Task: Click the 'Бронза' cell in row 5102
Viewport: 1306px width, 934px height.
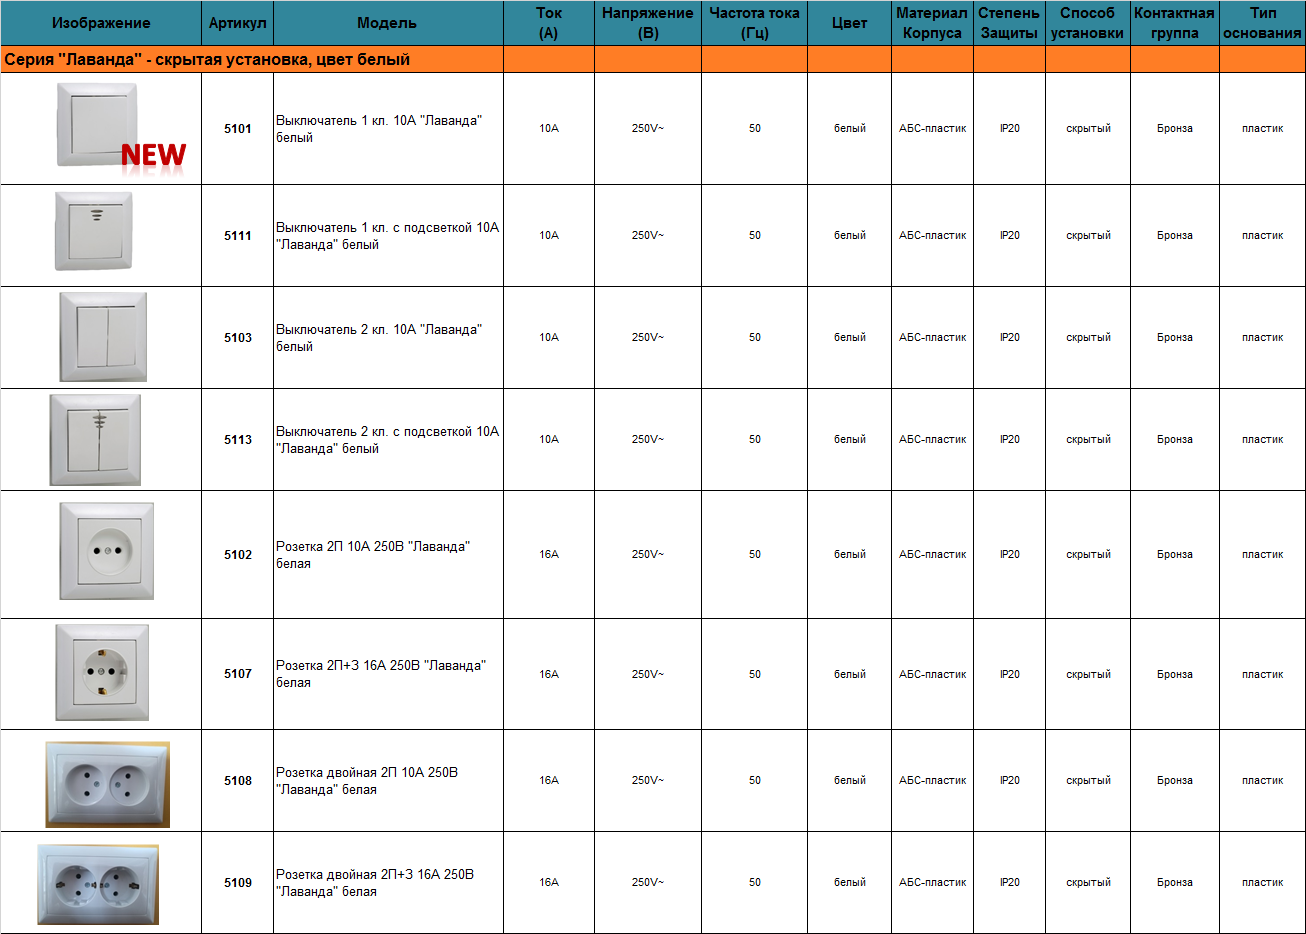Action: click(x=1175, y=555)
